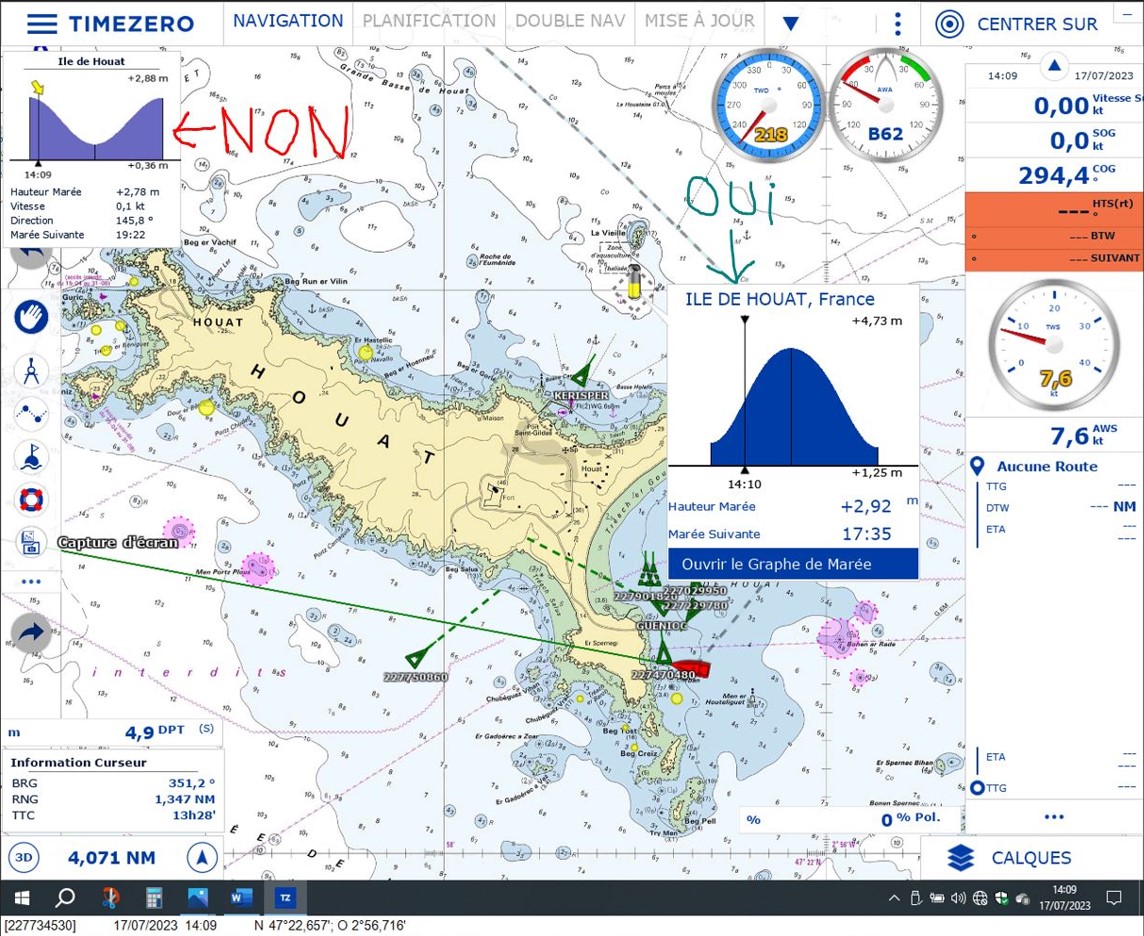
Task: Switch to the MISE À JOUR tab
Action: coord(699,20)
